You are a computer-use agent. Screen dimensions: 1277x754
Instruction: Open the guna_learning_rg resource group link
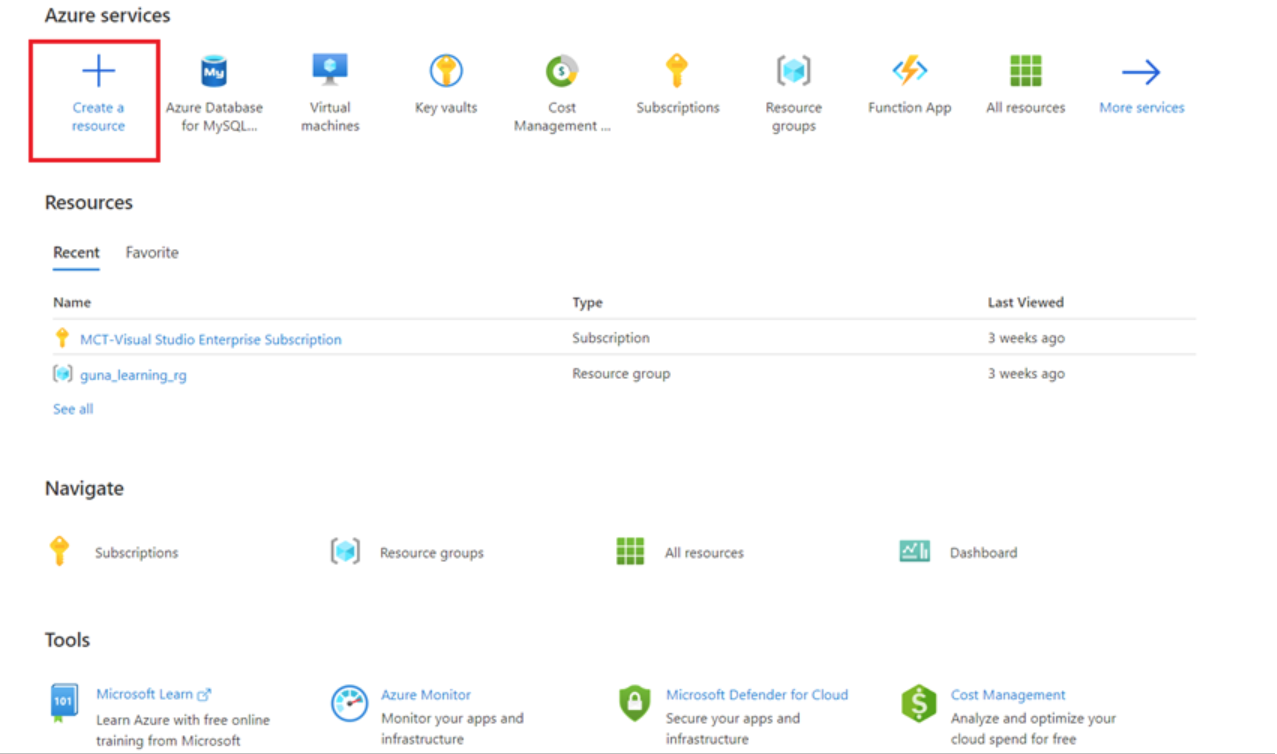pos(133,375)
